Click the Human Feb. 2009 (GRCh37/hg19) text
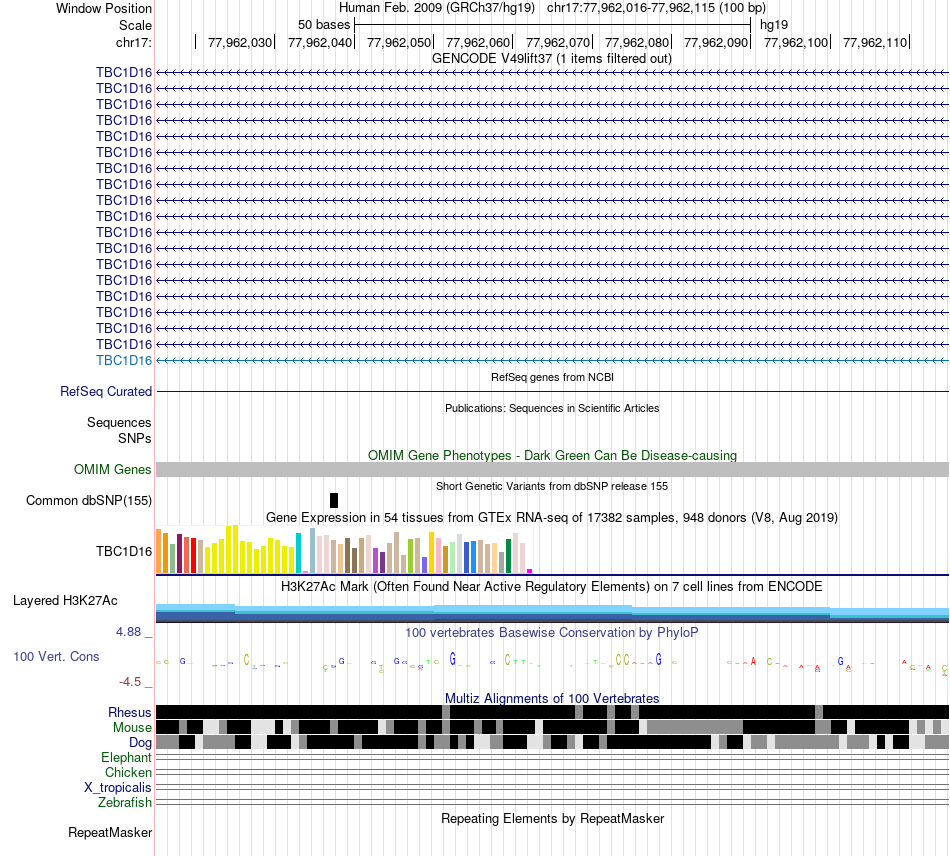Screen dimensions: 950x856 [x=437, y=8]
